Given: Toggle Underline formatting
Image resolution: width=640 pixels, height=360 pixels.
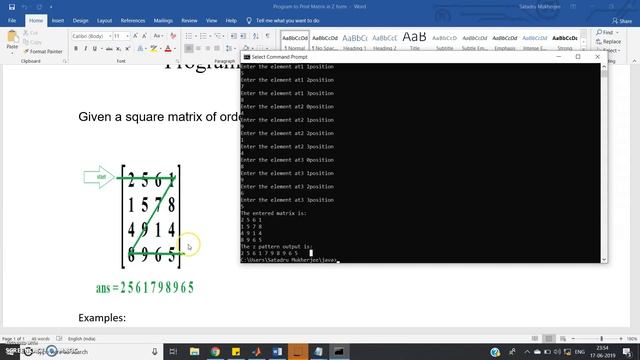Looking at the screenshot, I should pos(95,49).
